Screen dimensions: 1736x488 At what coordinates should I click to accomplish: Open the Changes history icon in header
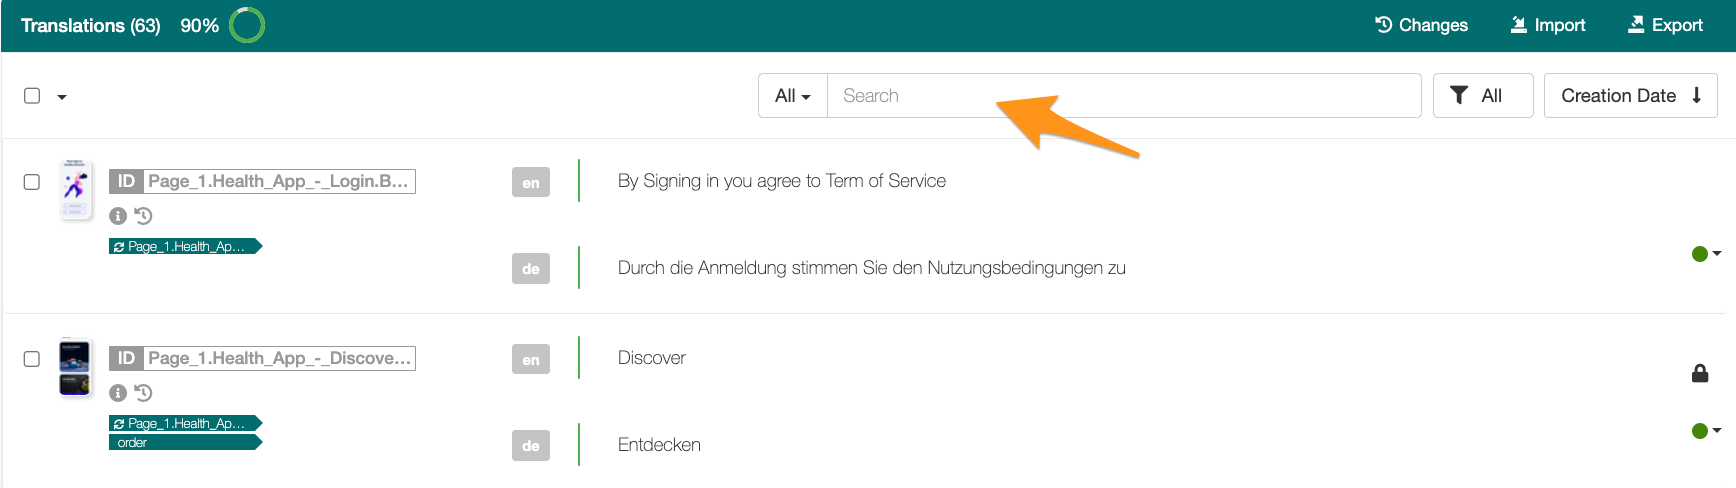pyautogui.click(x=1383, y=25)
